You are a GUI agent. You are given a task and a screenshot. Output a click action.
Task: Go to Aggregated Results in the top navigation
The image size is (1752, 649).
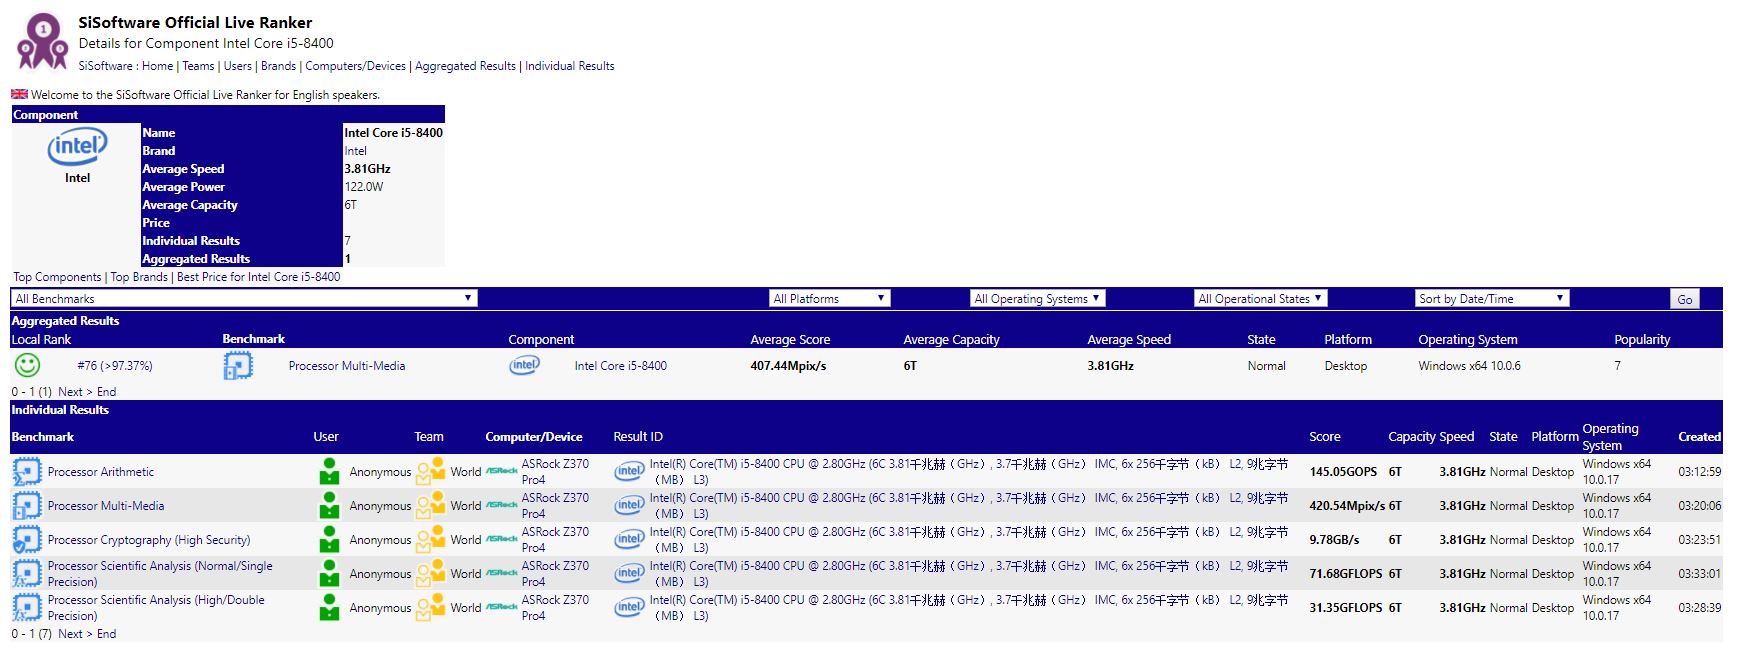pyautogui.click(x=465, y=66)
